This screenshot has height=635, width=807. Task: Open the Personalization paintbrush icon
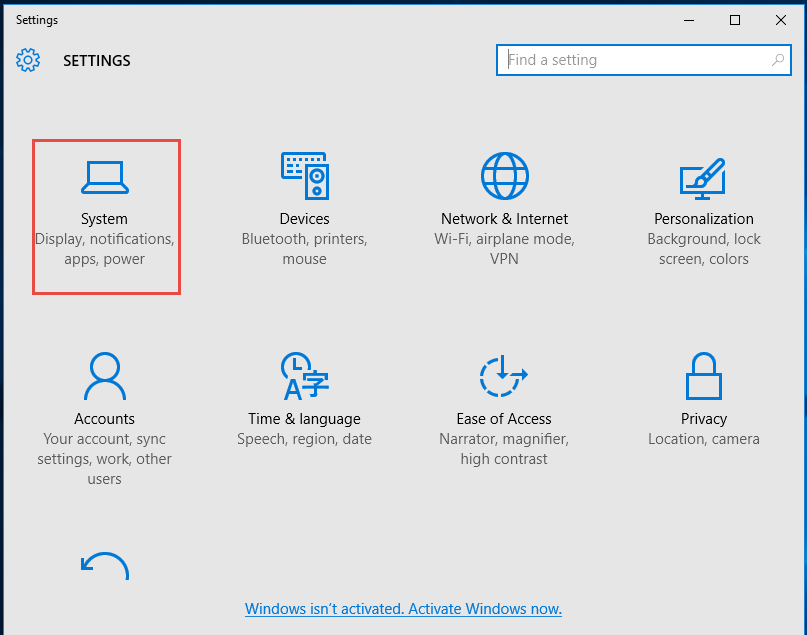[703, 179]
